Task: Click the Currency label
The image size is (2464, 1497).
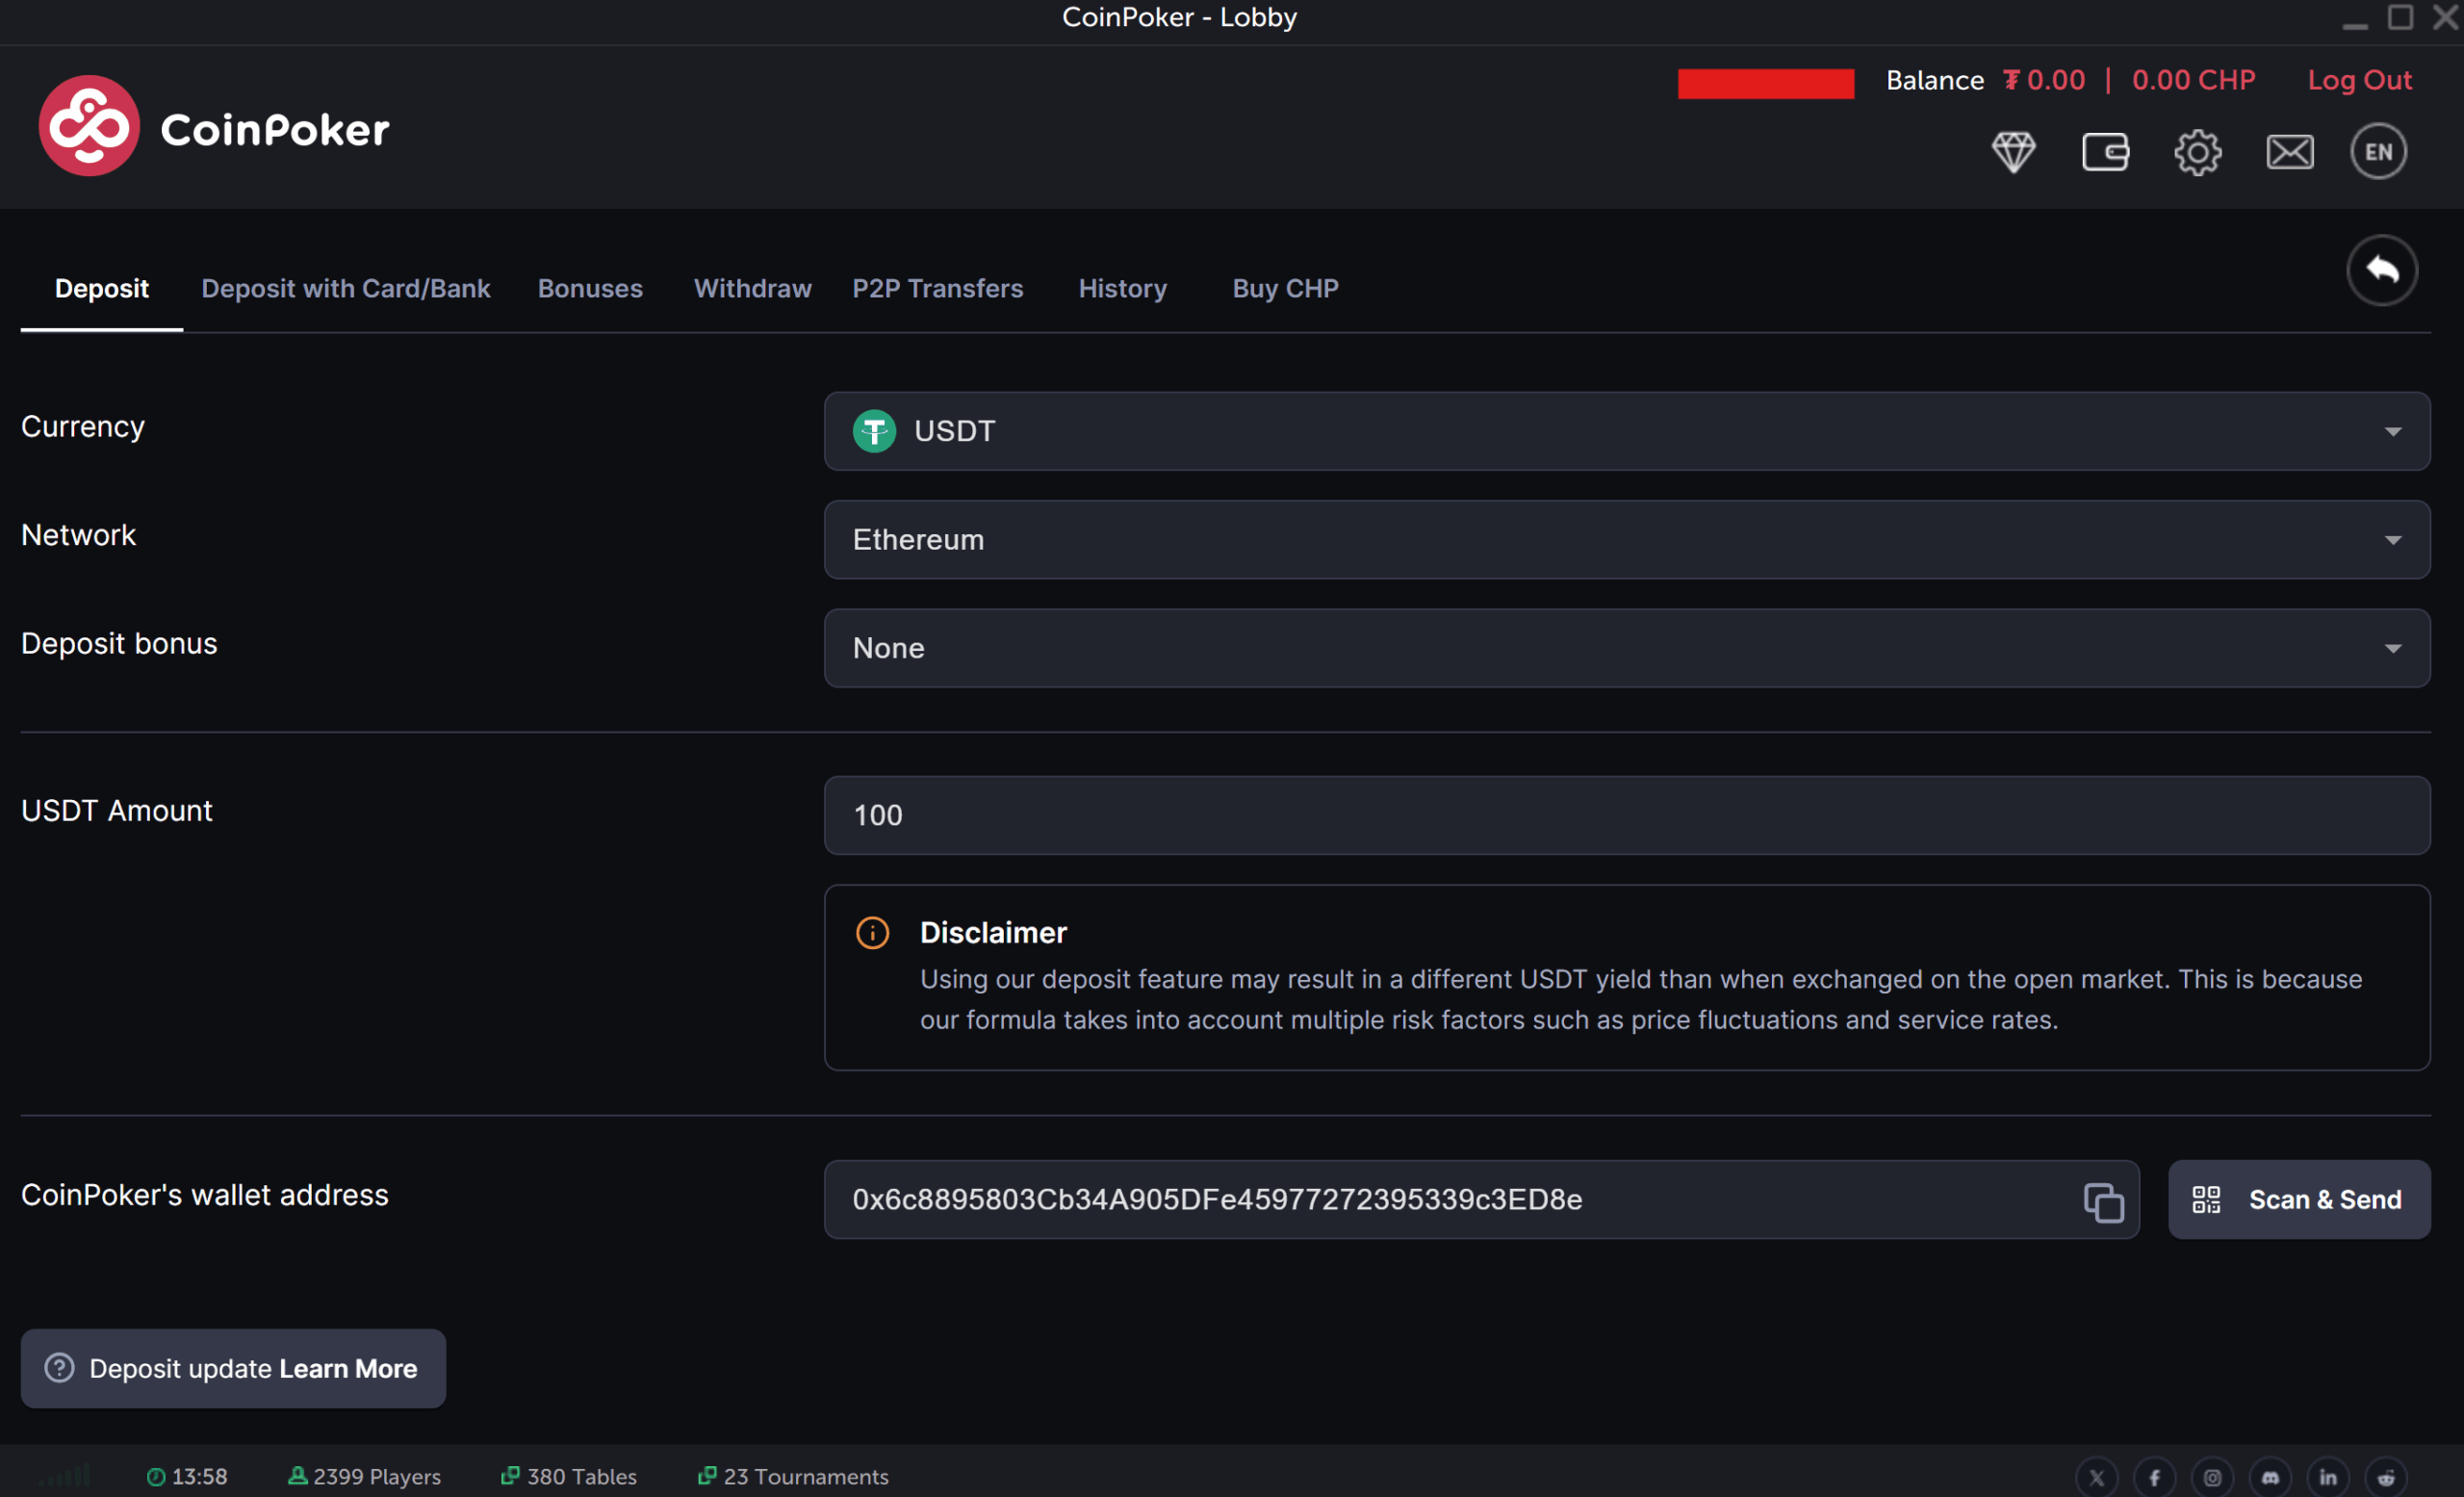Action: click(x=83, y=427)
